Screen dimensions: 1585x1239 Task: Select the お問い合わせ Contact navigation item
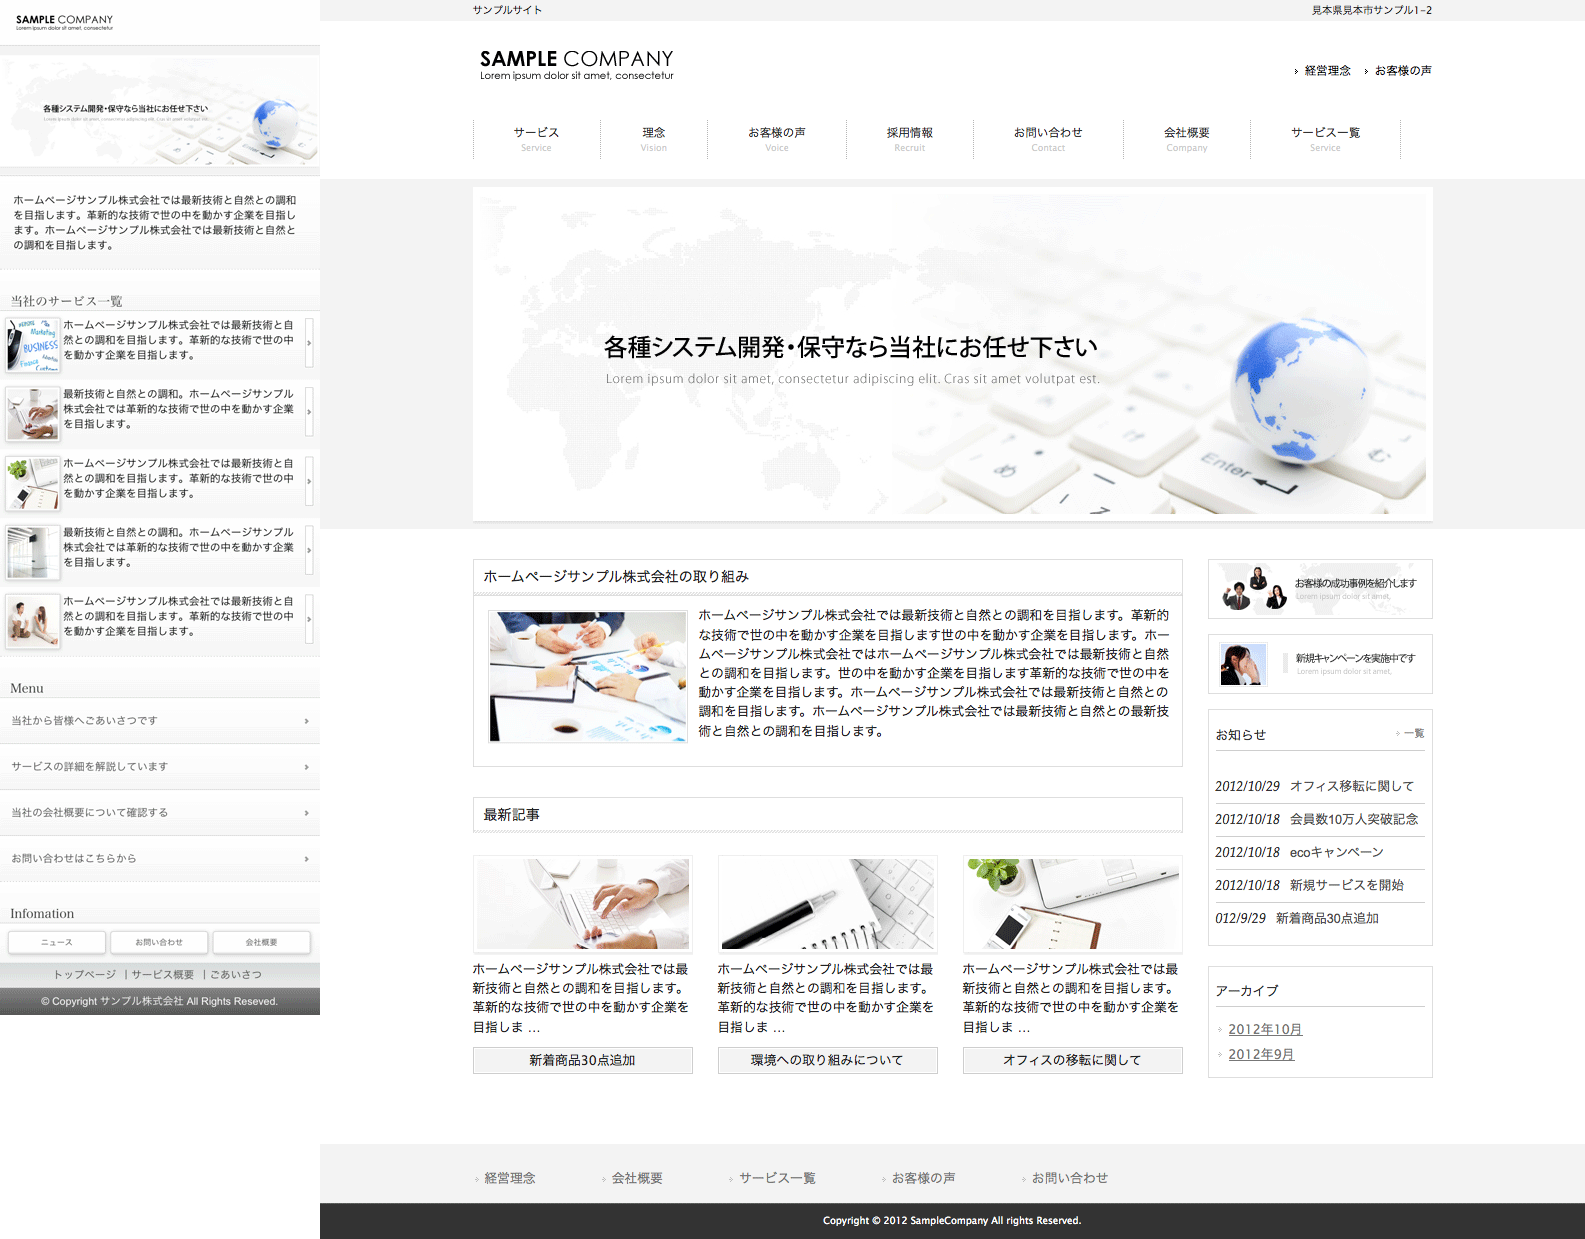(x=1047, y=138)
